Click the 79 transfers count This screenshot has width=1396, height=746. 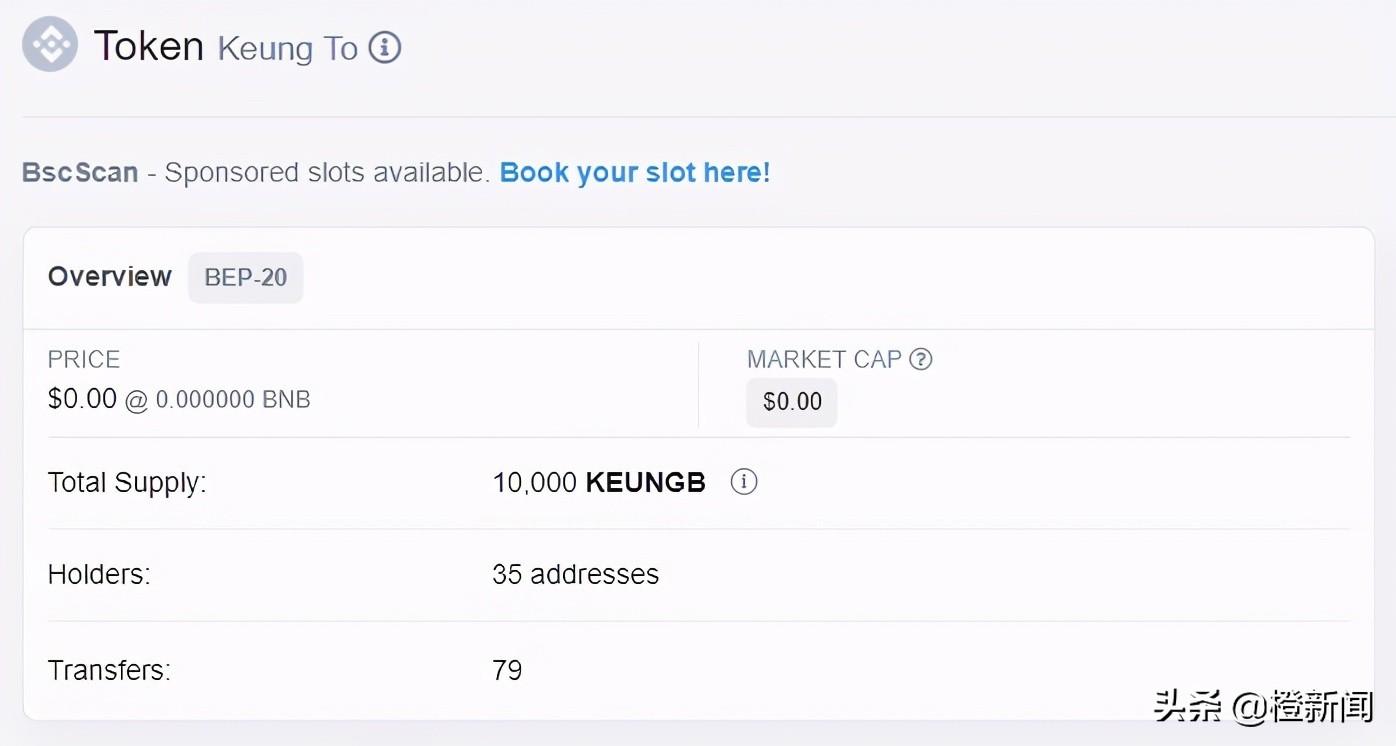tap(507, 669)
